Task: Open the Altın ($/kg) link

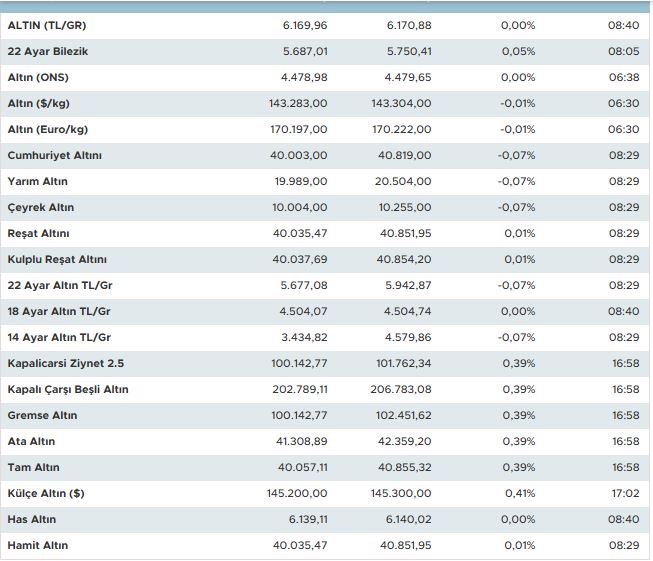Action: pyautogui.click(x=39, y=104)
